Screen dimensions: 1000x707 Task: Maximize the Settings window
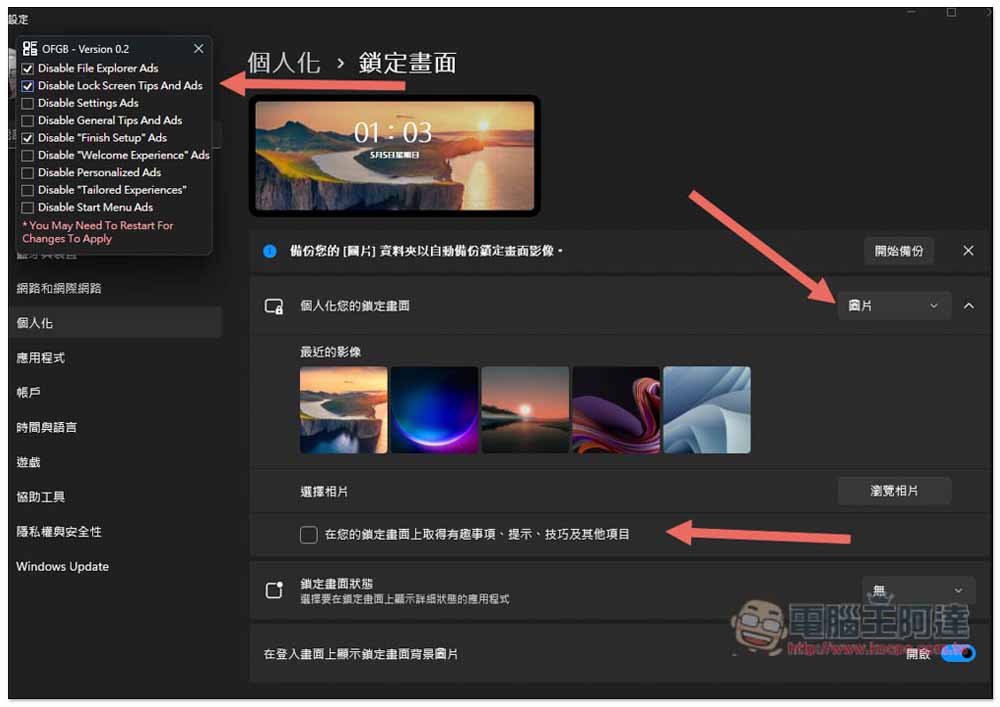point(951,12)
